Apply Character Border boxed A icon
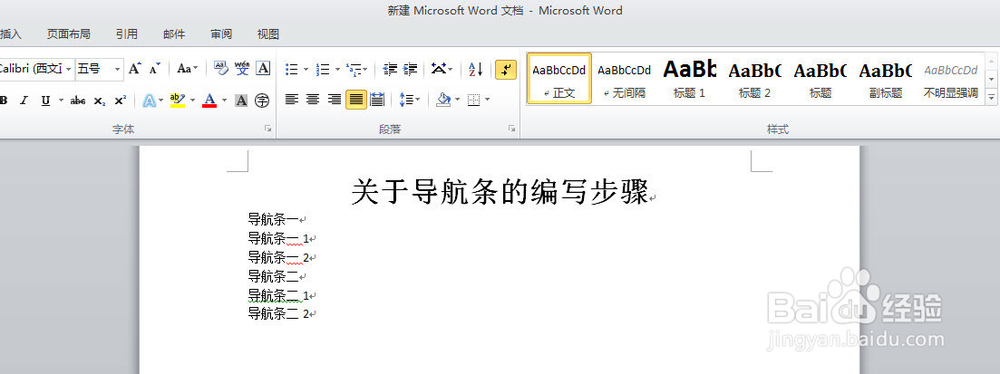1000x374 pixels. point(263,68)
